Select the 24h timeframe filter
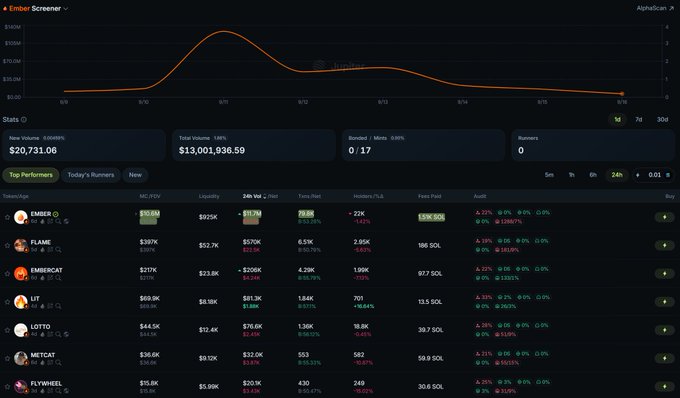This screenshot has width=680, height=398. [617, 175]
